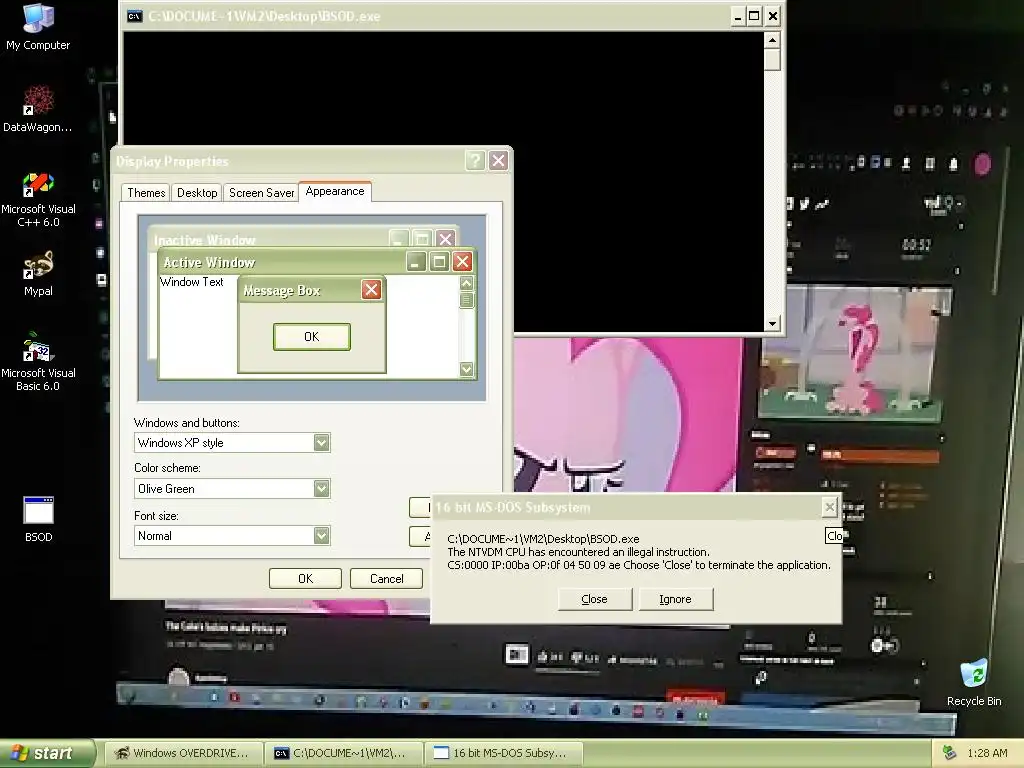Click the Active Window preview maximize icon
The height and width of the screenshot is (768, 1024).
coord(439,262)
